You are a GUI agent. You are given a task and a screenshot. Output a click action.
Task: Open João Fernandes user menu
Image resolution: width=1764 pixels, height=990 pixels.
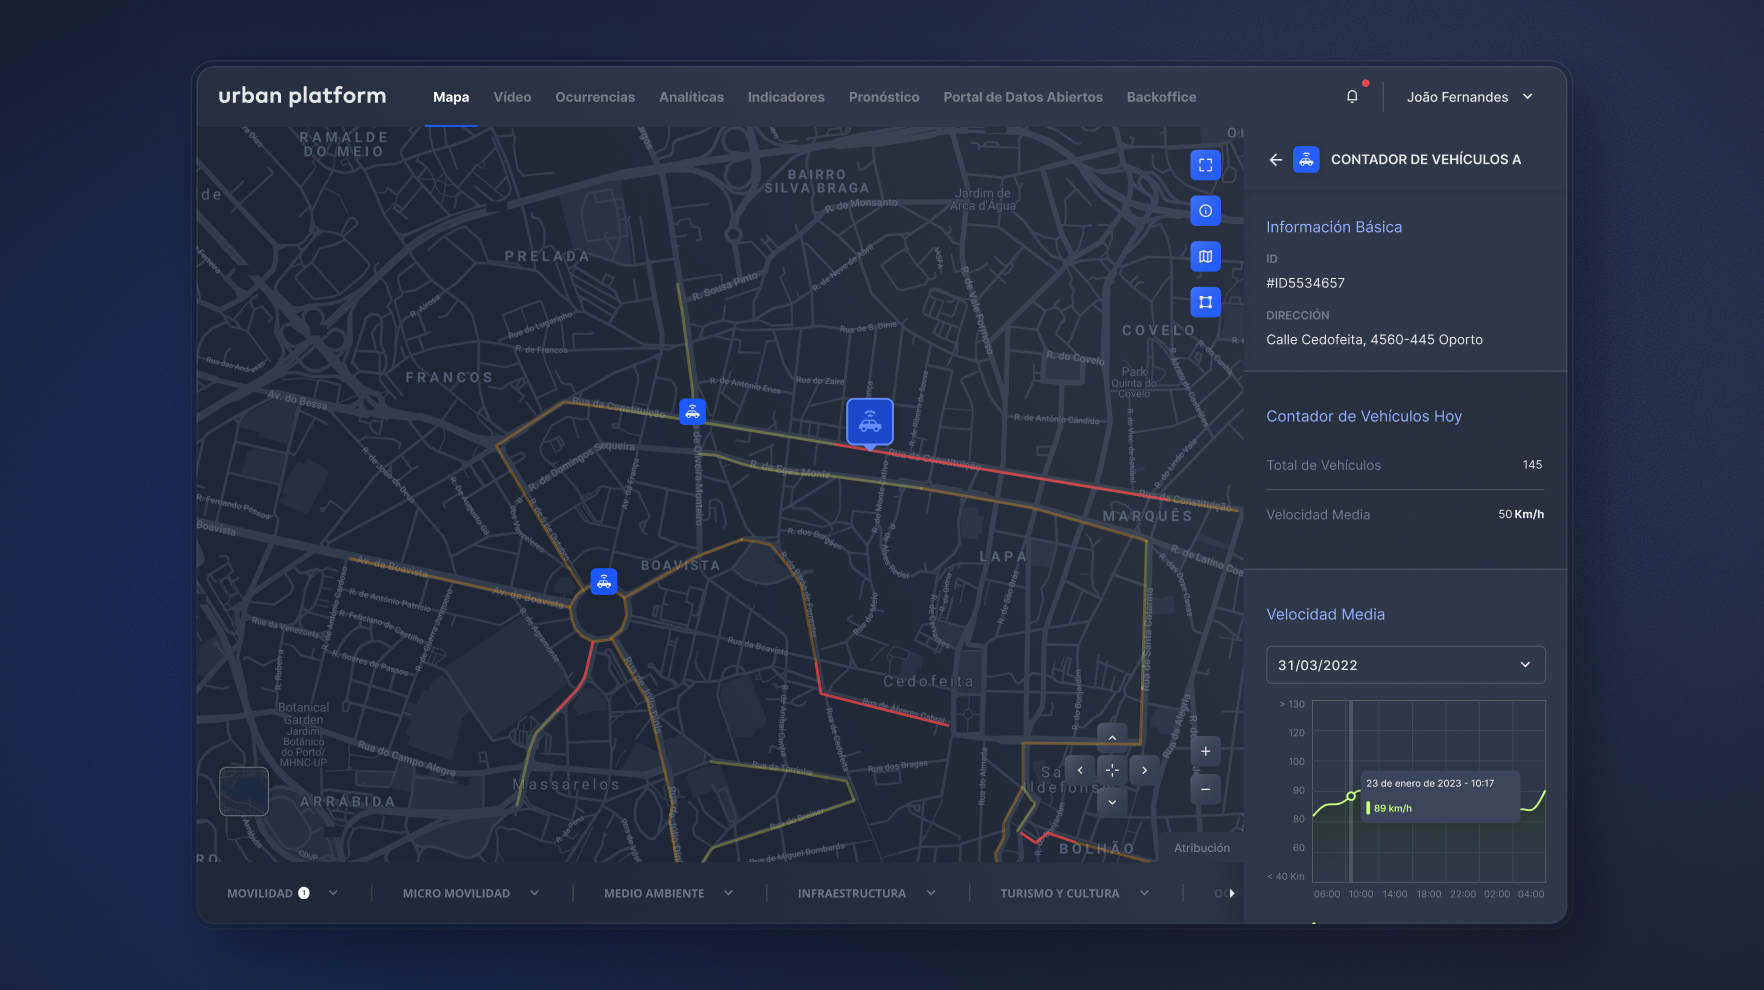(x=1469, y=97)
